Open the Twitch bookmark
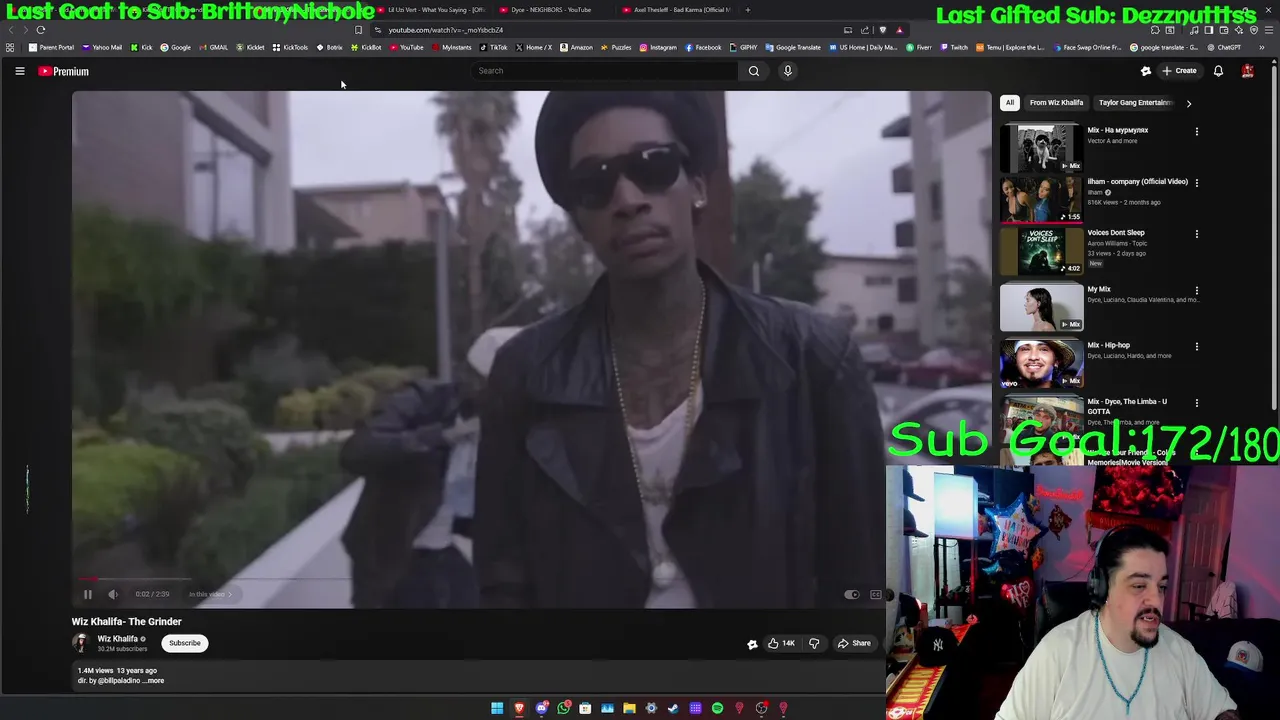Screen dimensions: 1280x720 tap(954, 47)
